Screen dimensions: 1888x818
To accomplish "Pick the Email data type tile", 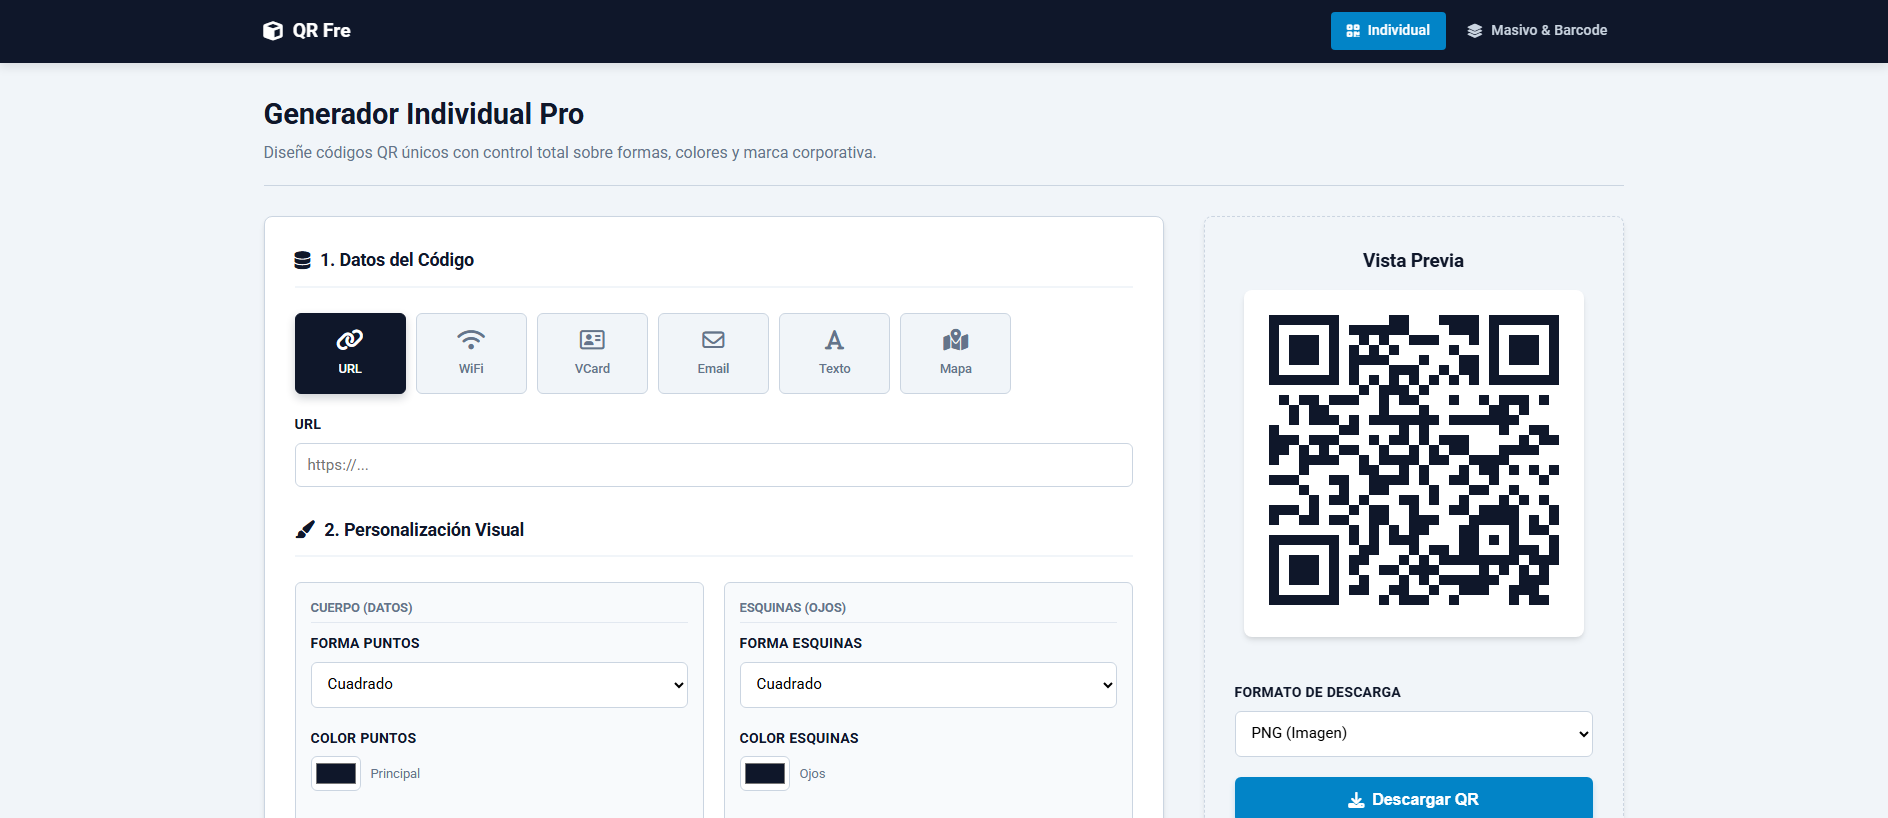I will pos(713,353).
